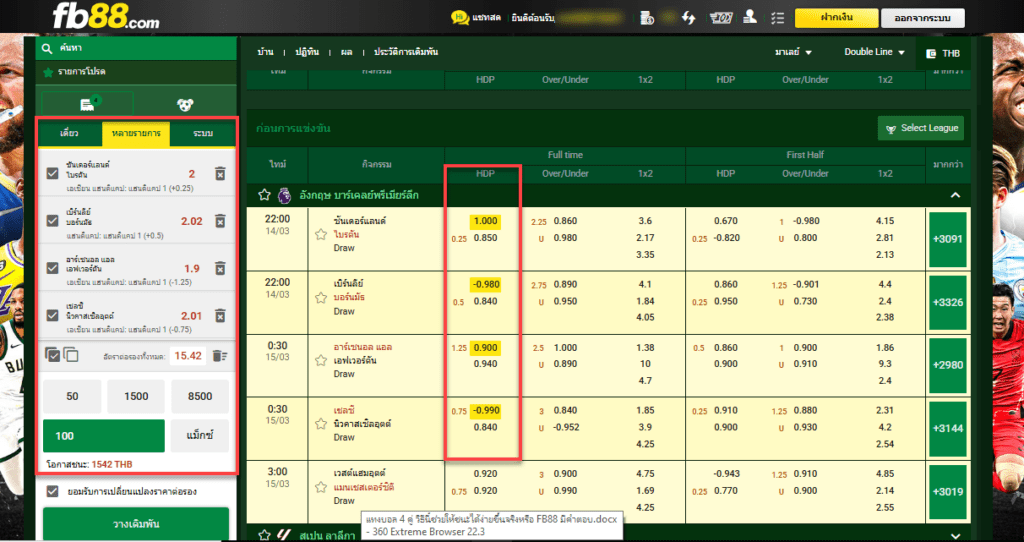Open the มาเลย์ odds type dropdown
This screenshot has height=542, width=1024.
pos(793,52)
